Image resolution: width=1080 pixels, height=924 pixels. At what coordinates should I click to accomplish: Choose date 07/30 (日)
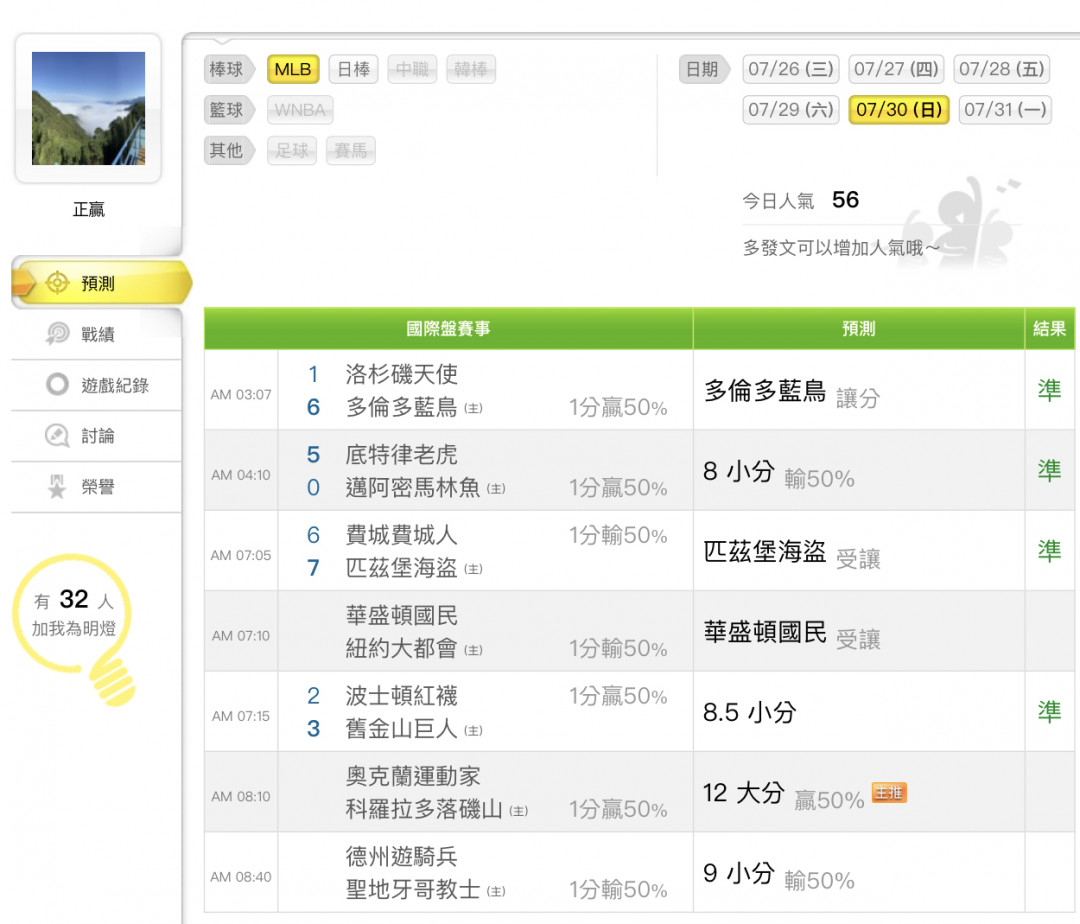pyautogui.click(x=899, y=110)
